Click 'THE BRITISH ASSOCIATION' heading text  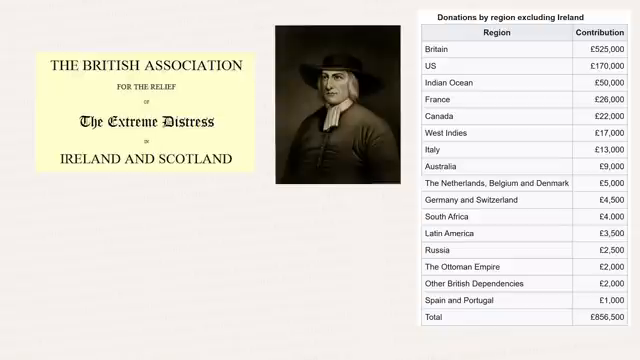click(146, 65)
